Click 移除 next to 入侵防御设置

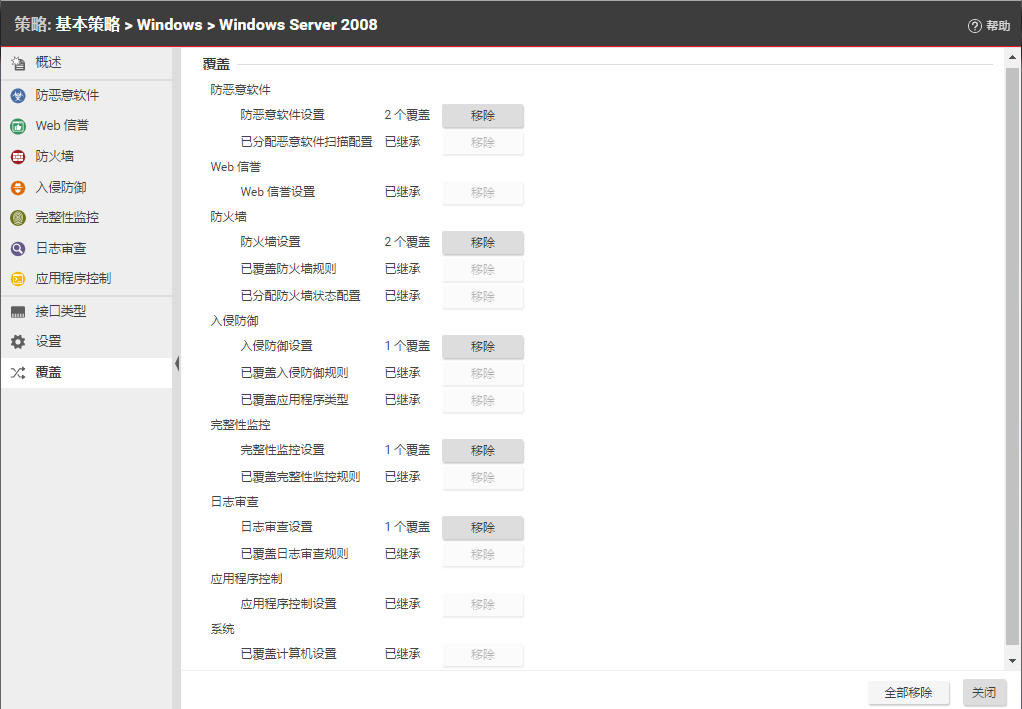tap(483, 347)
